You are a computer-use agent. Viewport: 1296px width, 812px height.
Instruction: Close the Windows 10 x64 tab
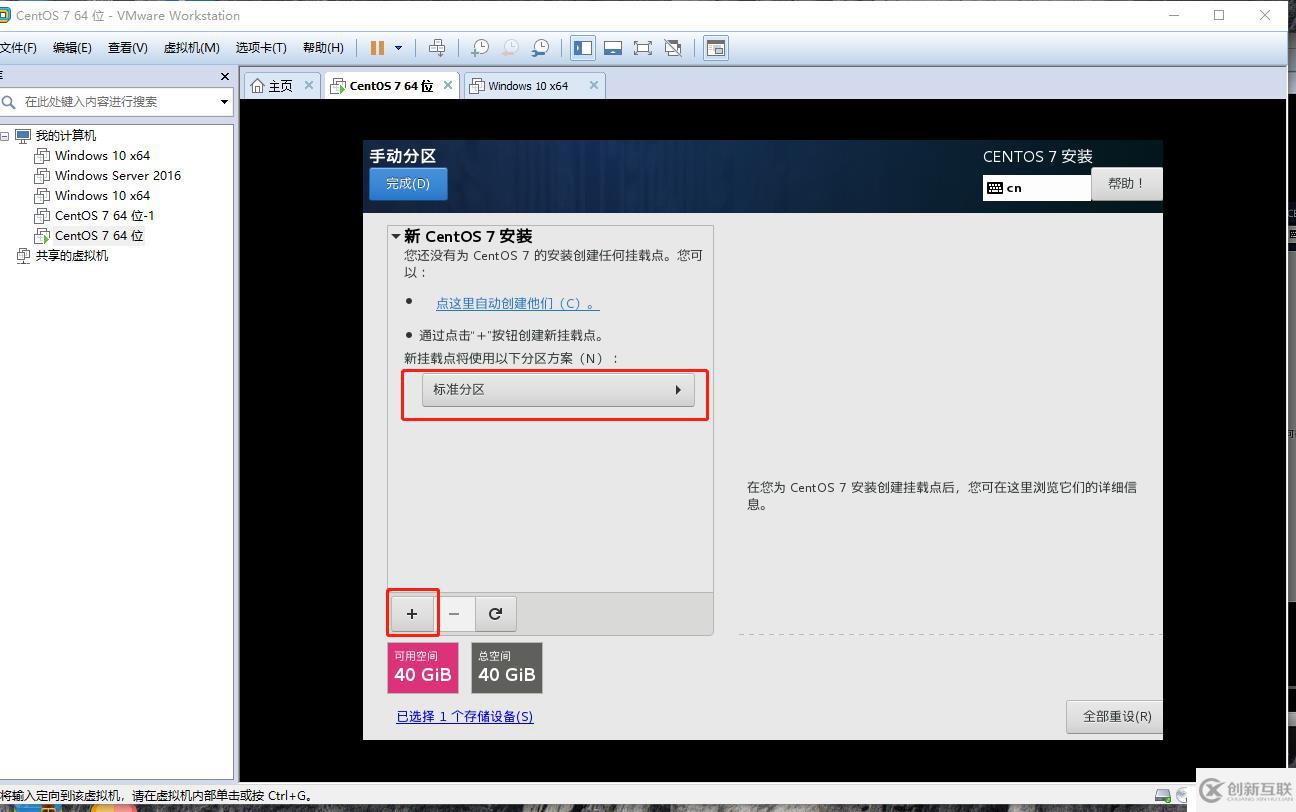pos(594,85)
